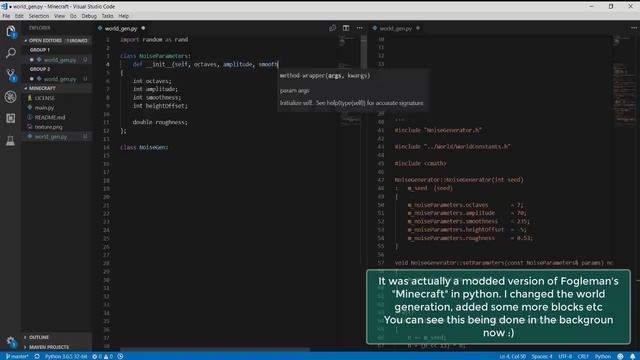This screenshot has height=360, width=640.
Task: Expand the Outline section
Action: [x=56, y=337]
